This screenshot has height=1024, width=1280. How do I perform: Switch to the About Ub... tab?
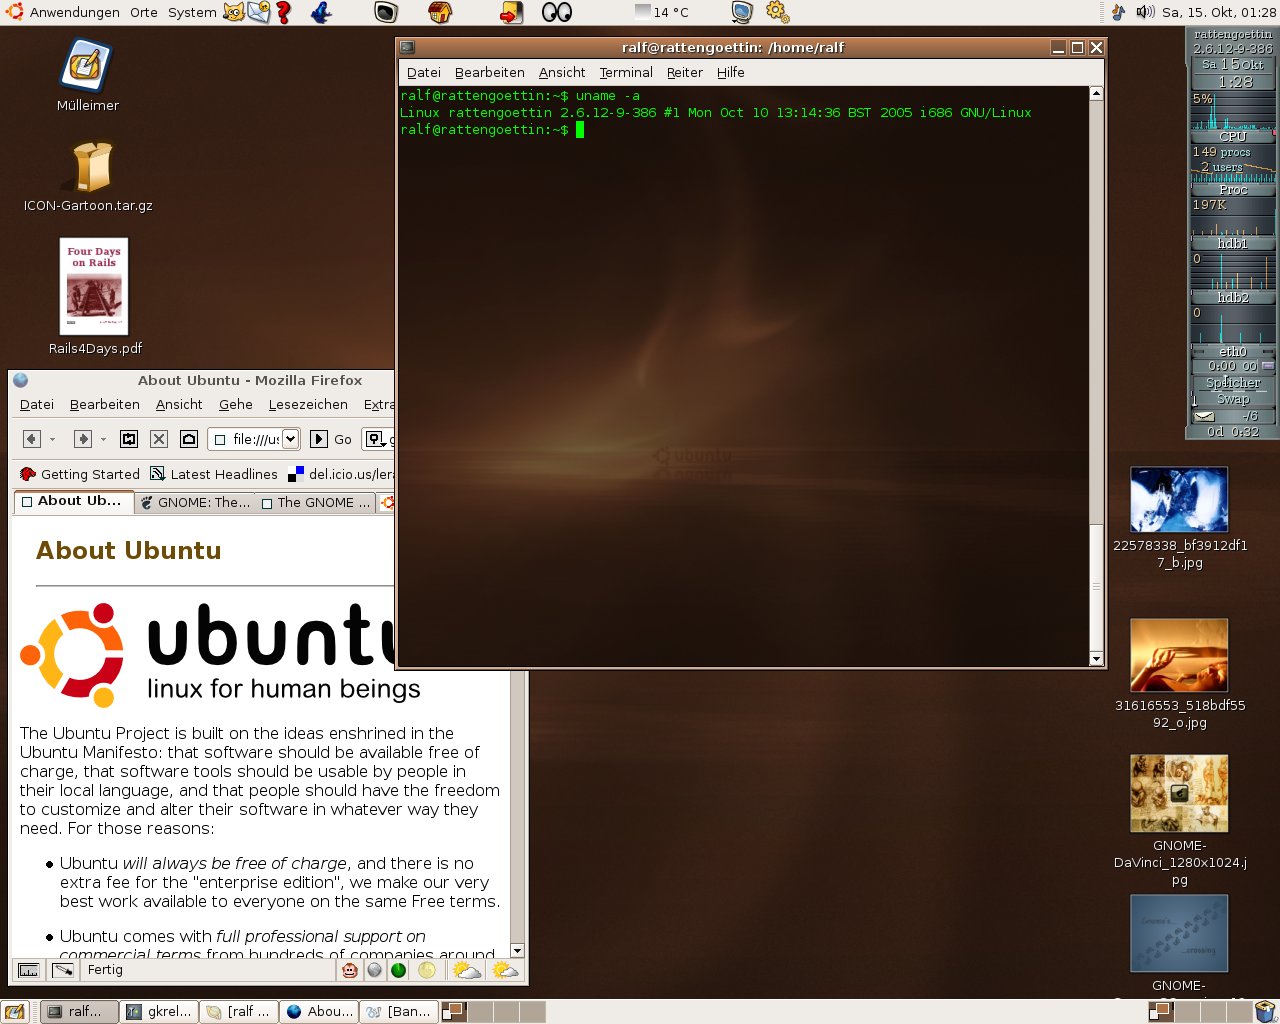[73, 502]
